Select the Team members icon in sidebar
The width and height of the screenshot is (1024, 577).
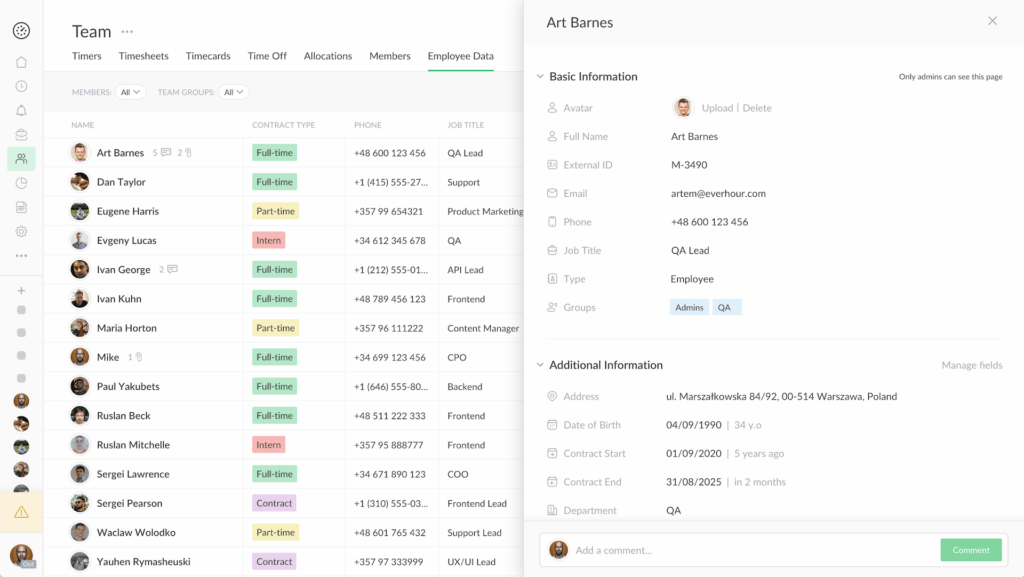point(20,158)
